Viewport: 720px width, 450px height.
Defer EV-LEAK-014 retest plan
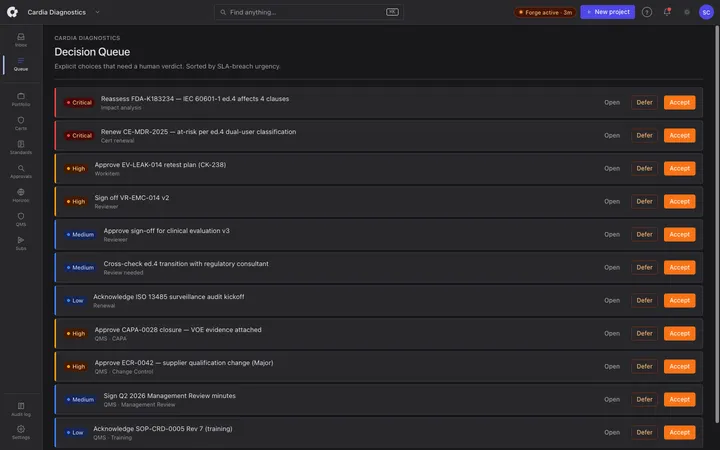[x=644, y=169]
